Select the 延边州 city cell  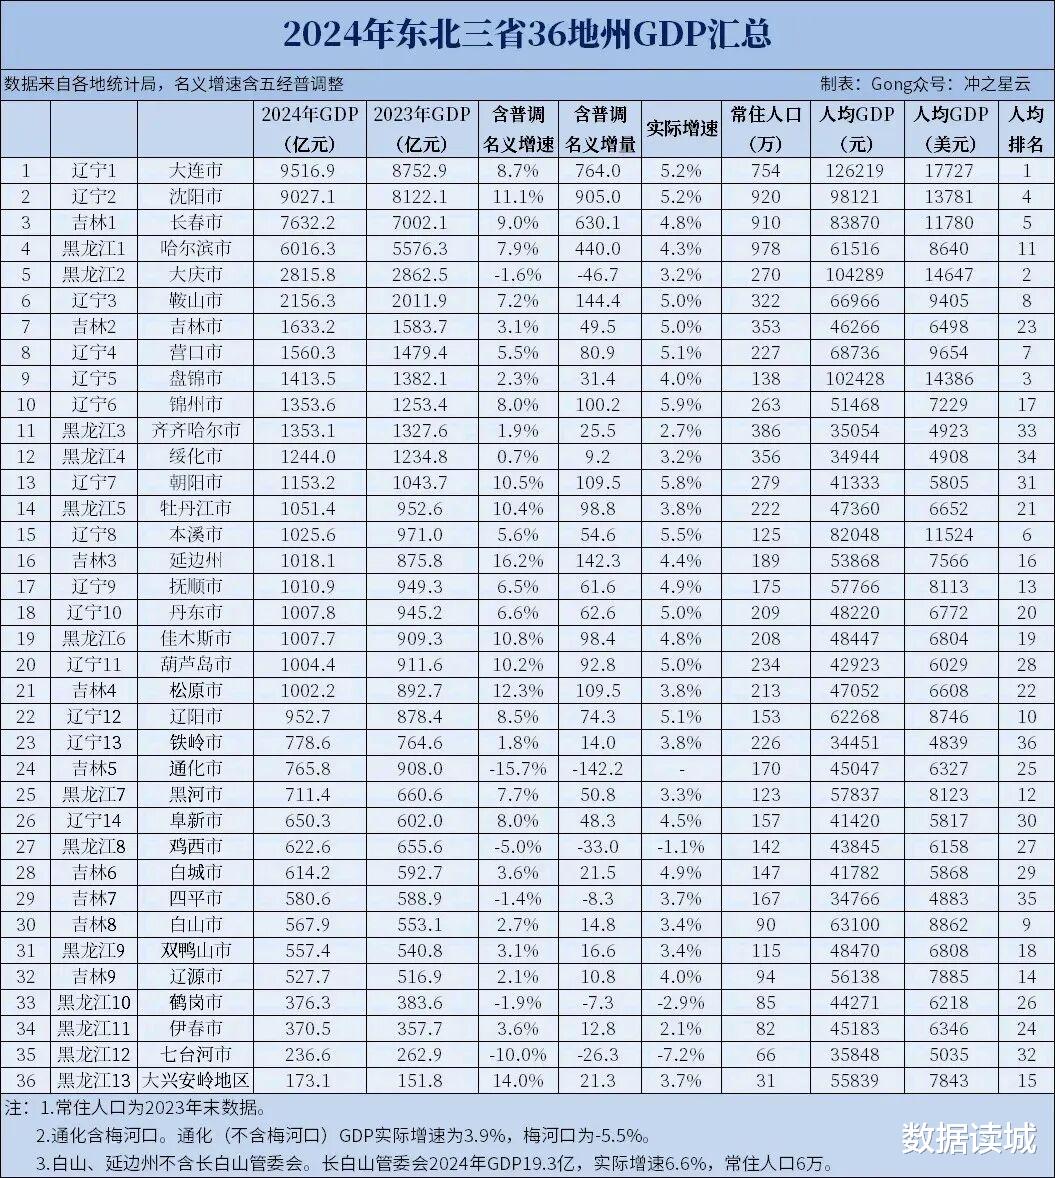click(x=195, y=560)
